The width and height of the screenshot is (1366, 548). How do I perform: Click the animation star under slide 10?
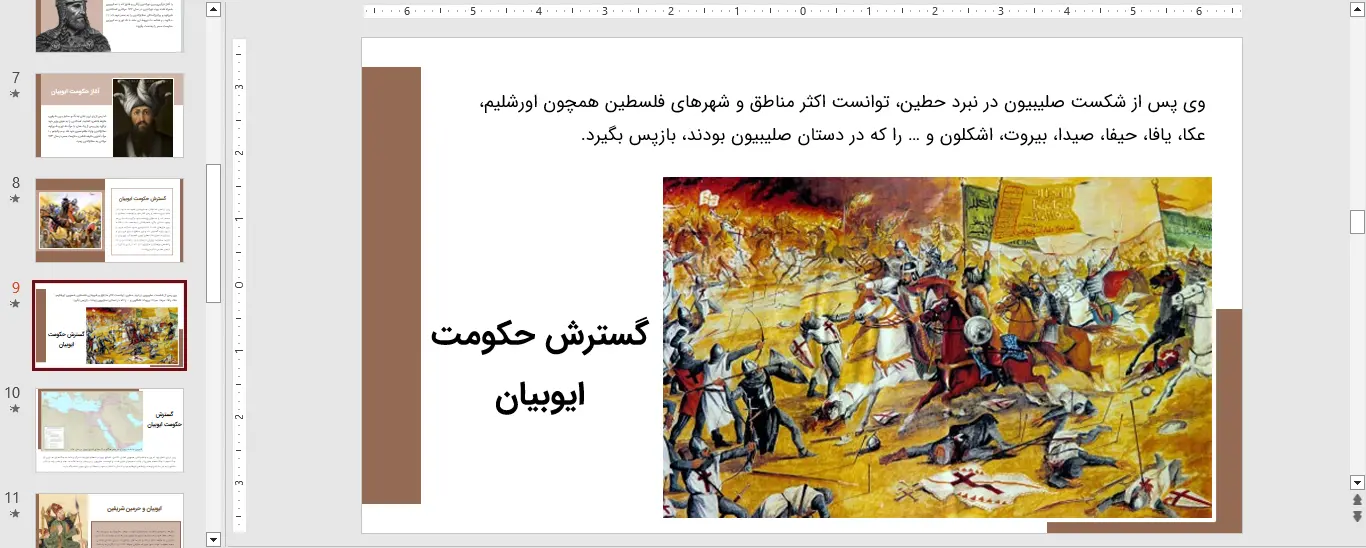[x=14, y=409]
